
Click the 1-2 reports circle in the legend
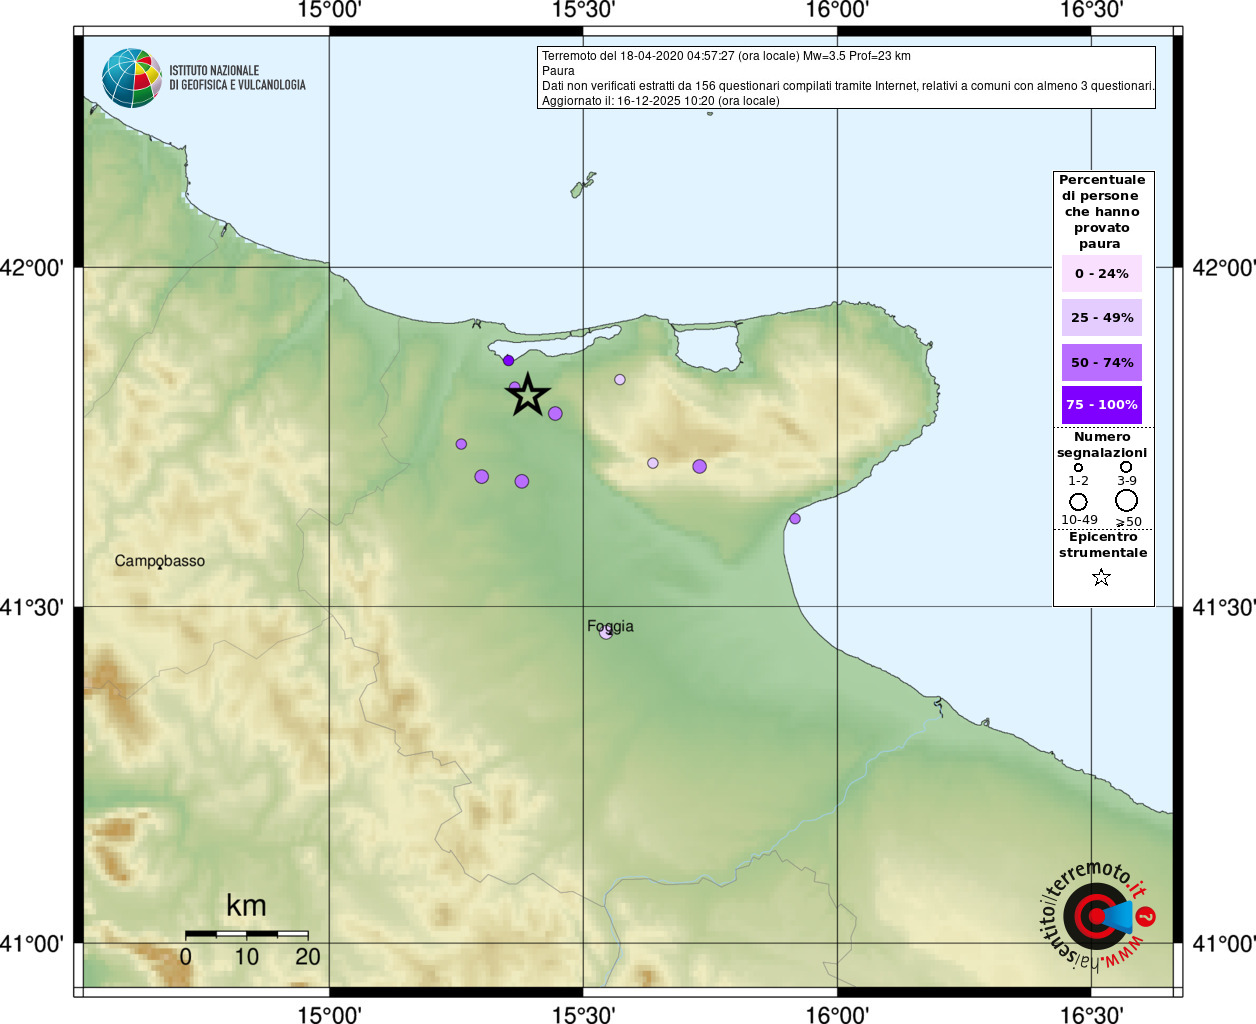click(x=1078, y=467)
